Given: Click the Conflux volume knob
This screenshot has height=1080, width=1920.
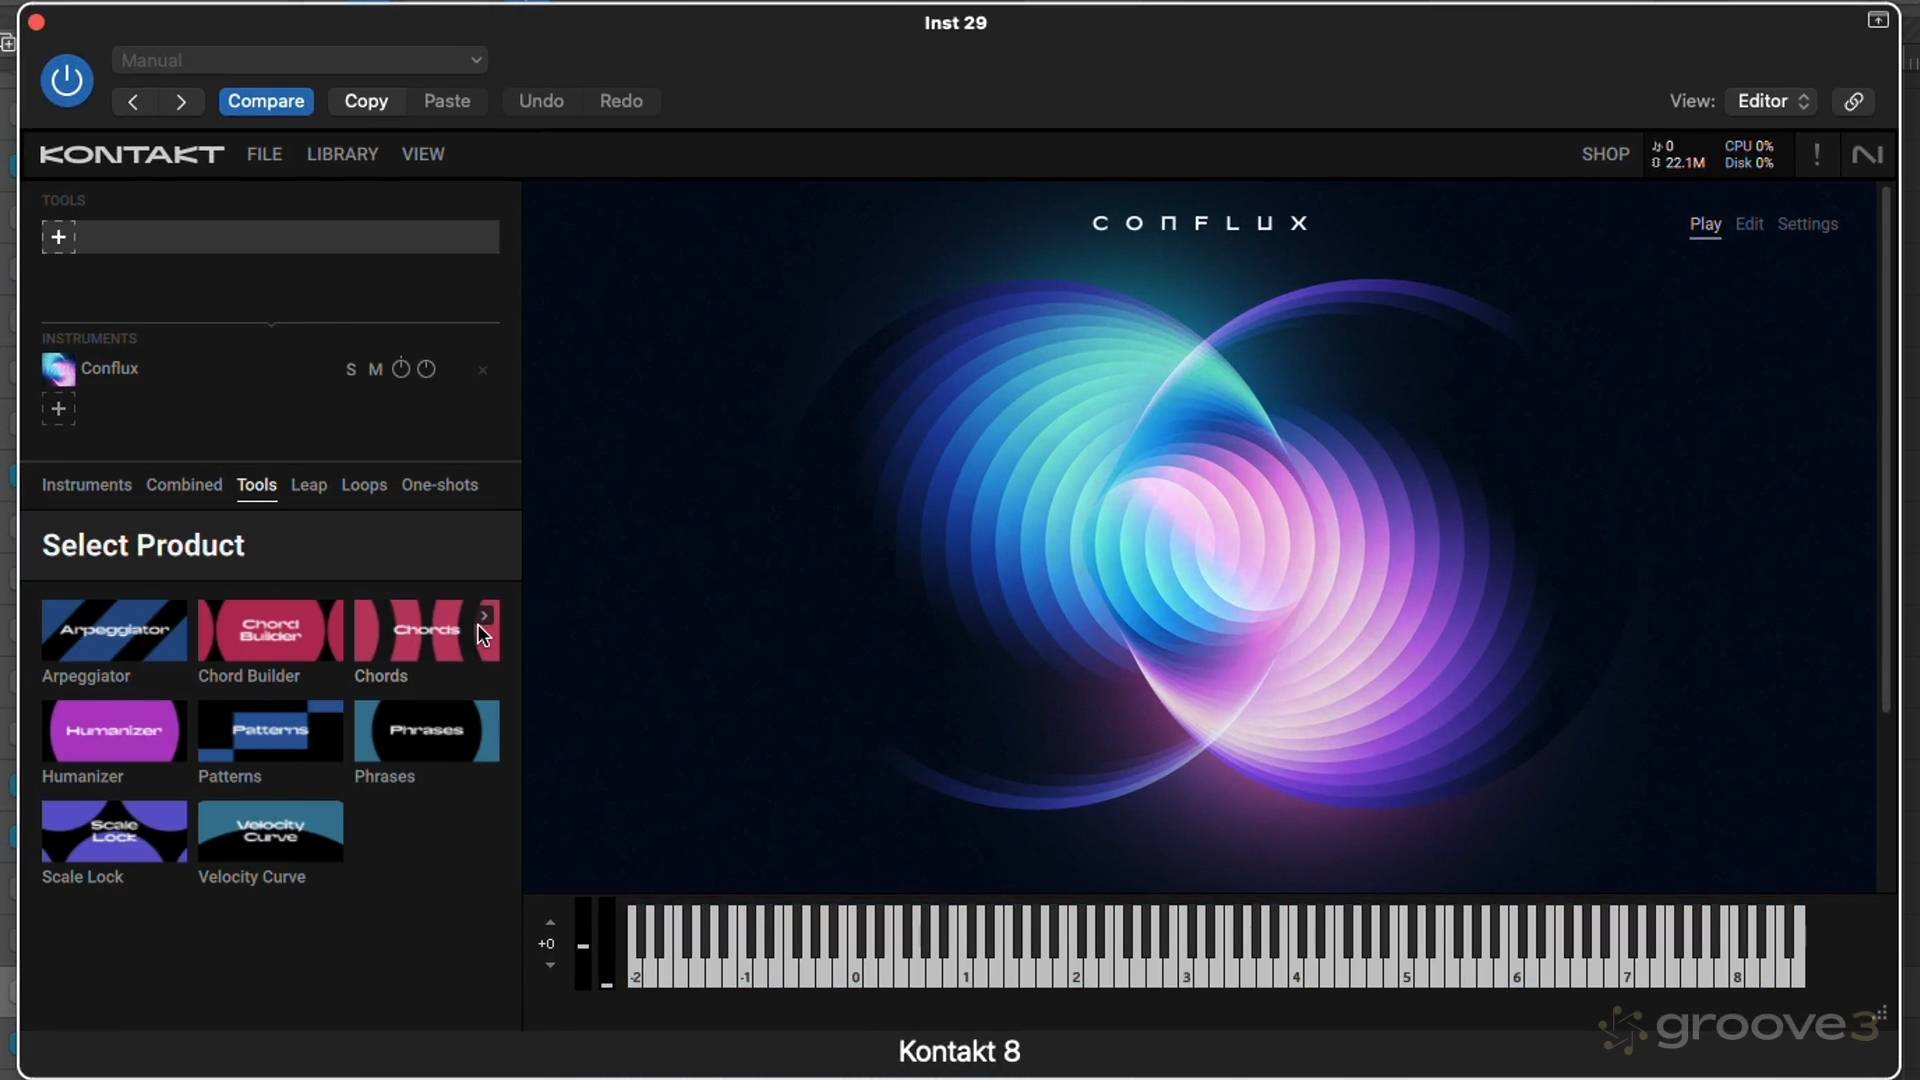Looking at the screenshot, I should (401, 369).
